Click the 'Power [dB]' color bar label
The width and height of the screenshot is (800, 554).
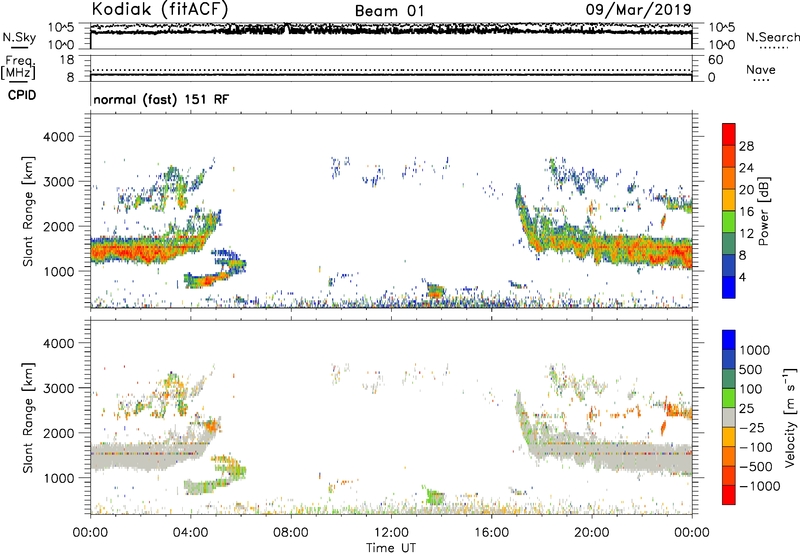763,211
